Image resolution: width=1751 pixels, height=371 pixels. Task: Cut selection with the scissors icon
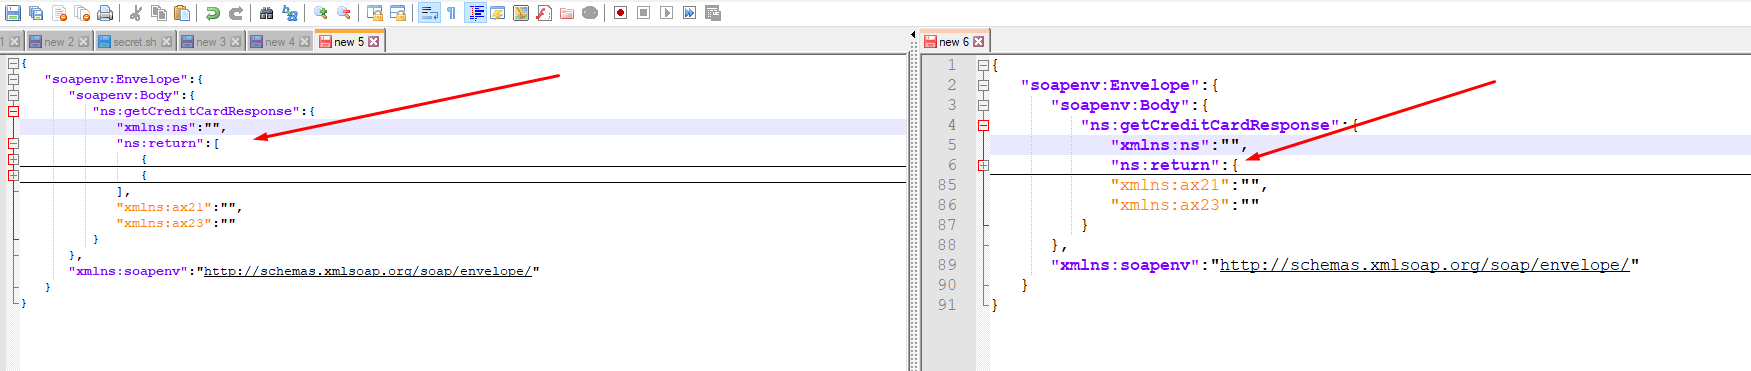tap(135, 13)
